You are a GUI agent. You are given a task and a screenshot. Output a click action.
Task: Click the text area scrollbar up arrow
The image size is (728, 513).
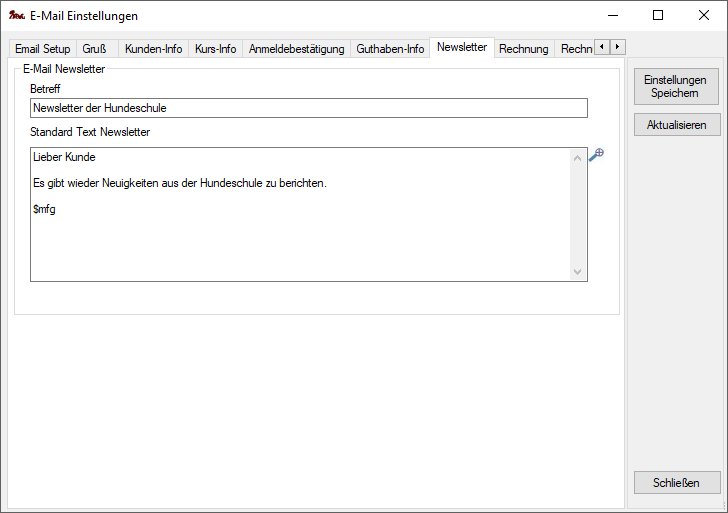click(577, 157)
